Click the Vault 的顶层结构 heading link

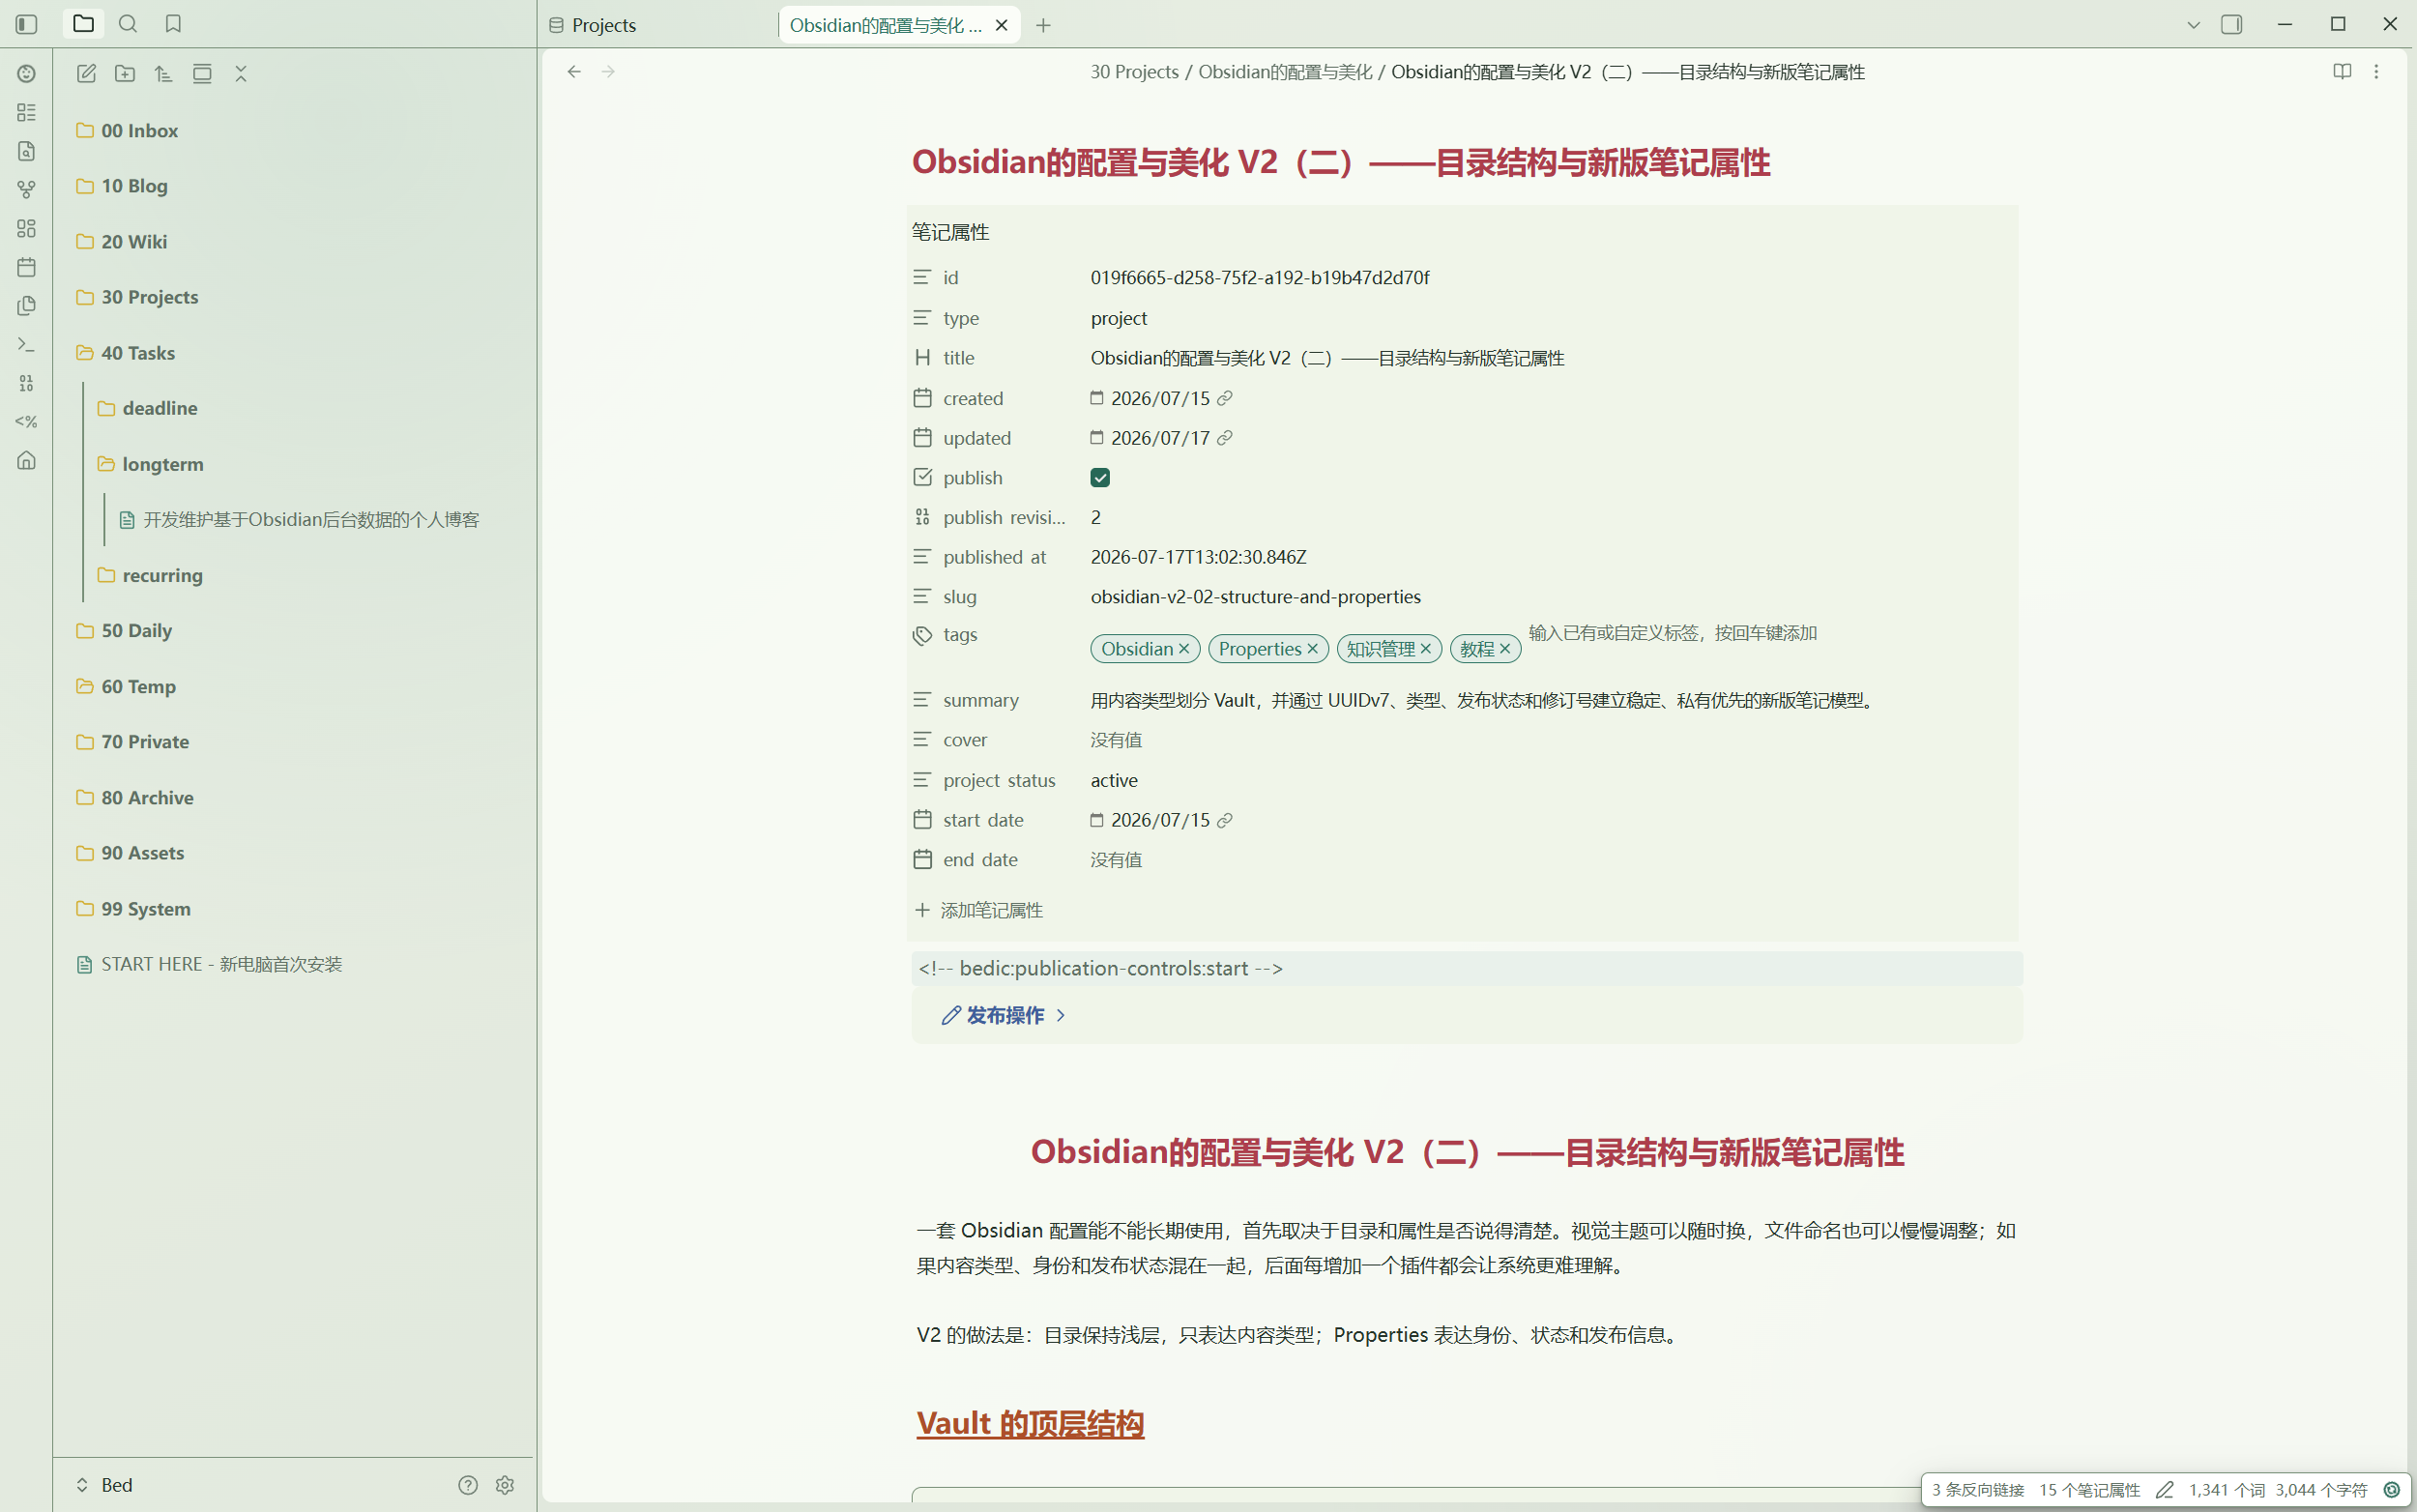(1030, 1423)
